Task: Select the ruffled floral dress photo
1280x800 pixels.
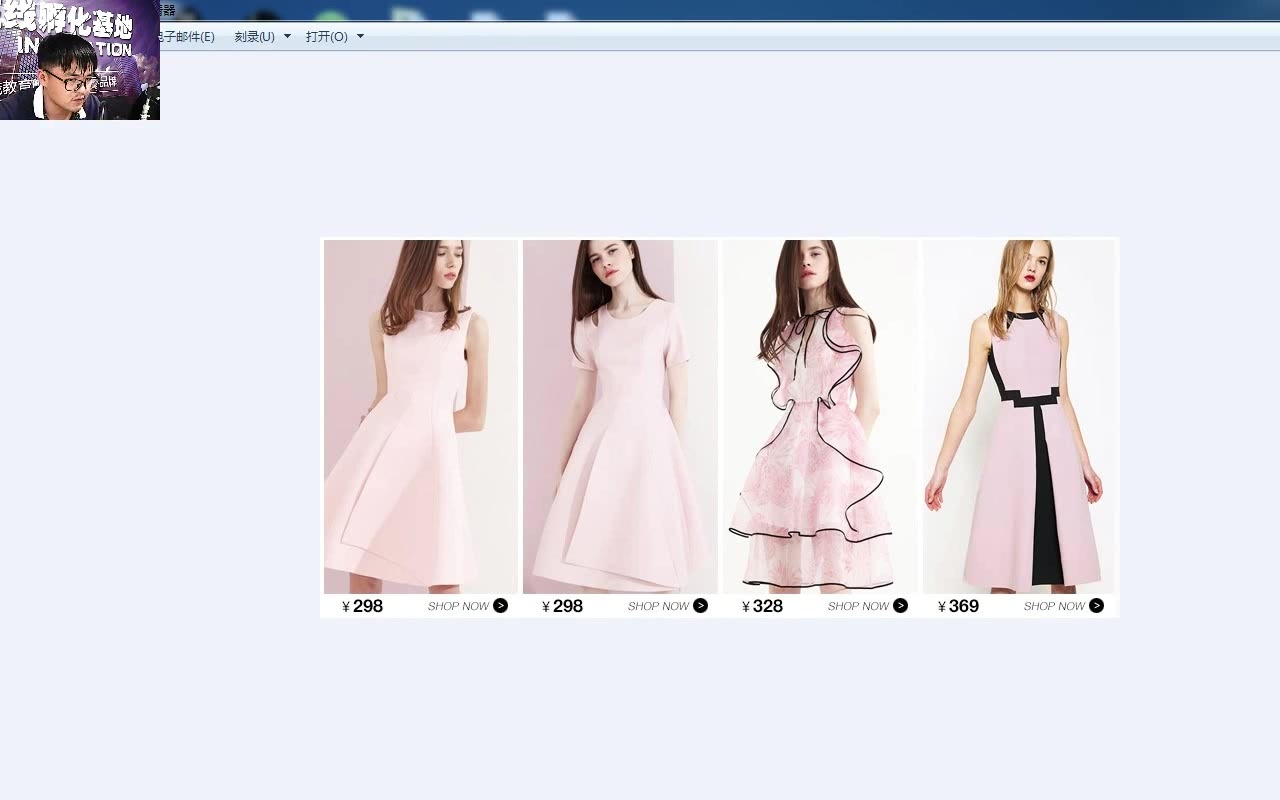Action: point(820,417)
